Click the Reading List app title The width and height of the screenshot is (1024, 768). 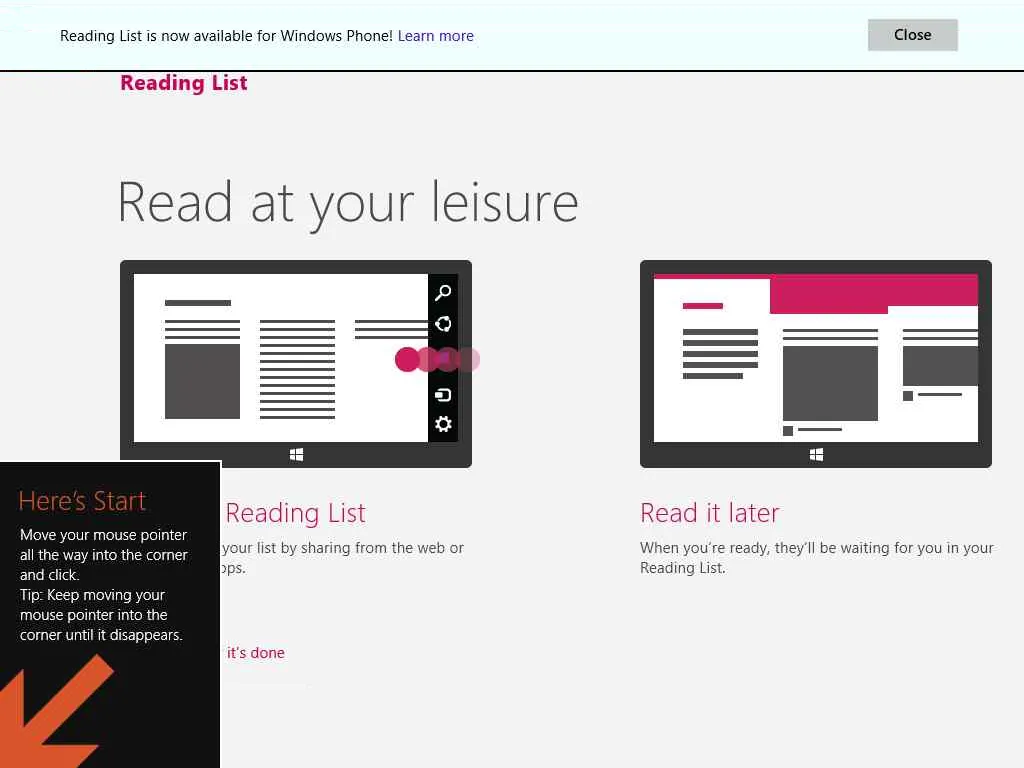tap(184, 83)
